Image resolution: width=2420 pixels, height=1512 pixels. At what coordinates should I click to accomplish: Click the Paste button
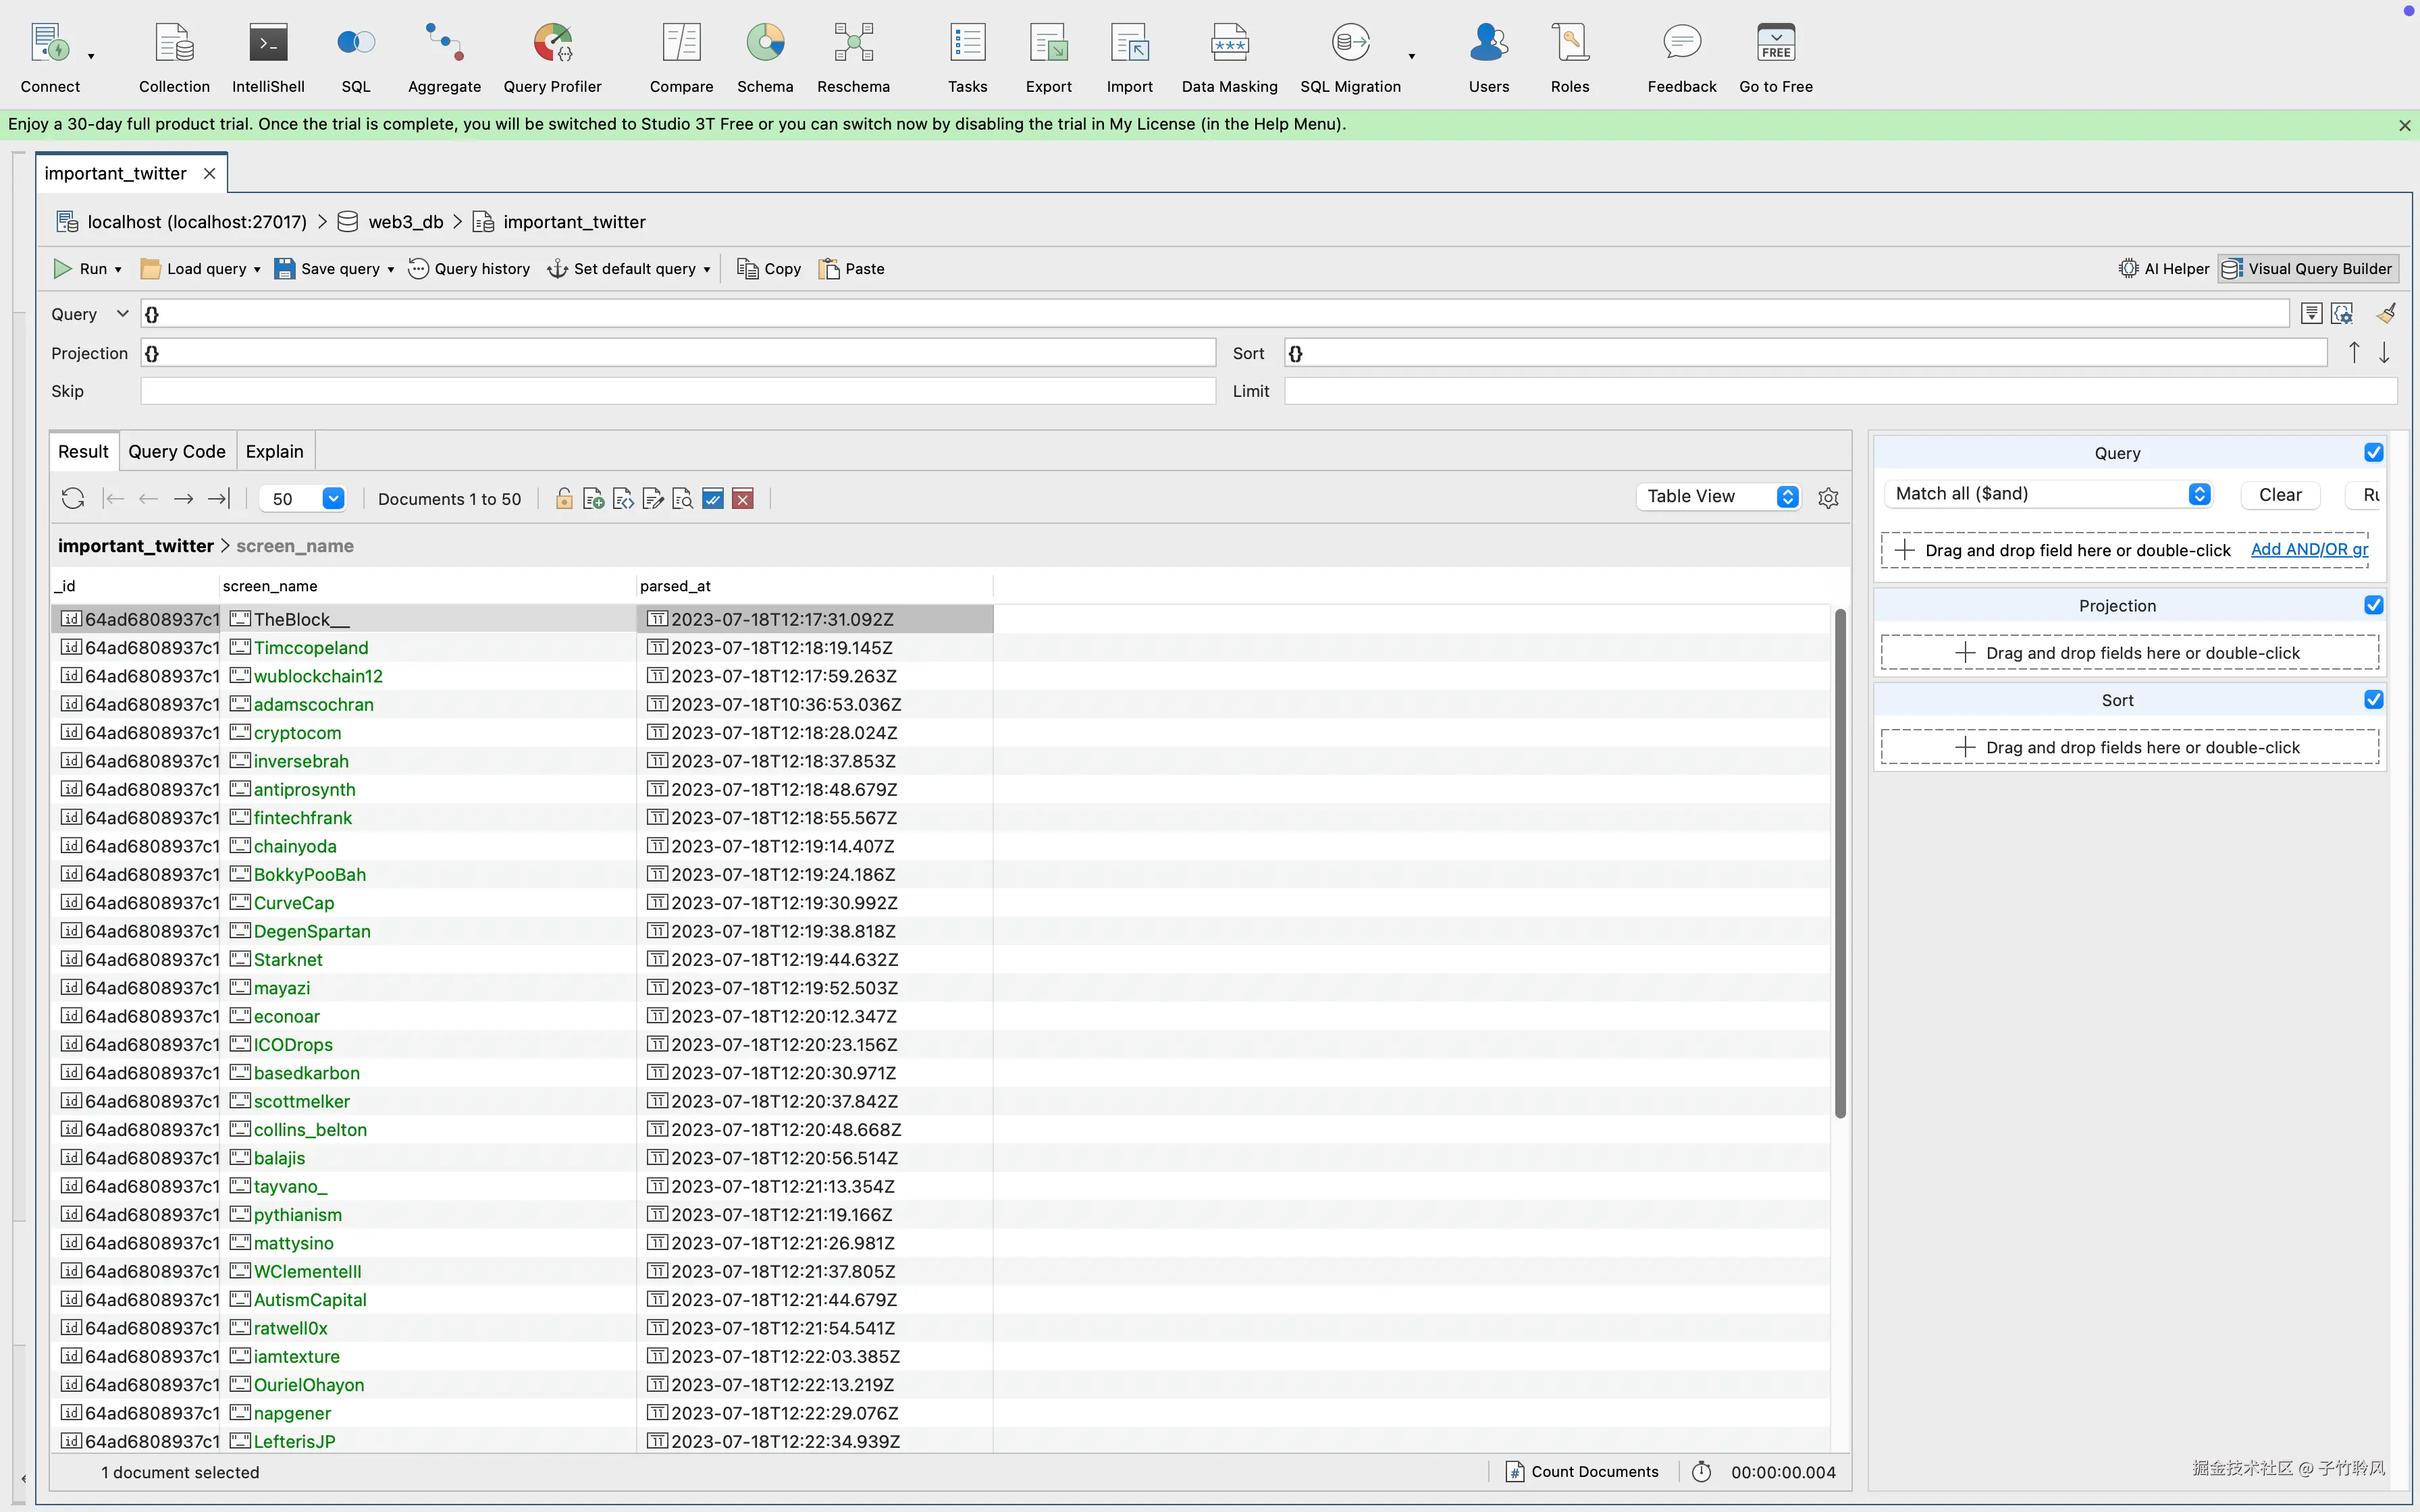click(x=852, y=268)
